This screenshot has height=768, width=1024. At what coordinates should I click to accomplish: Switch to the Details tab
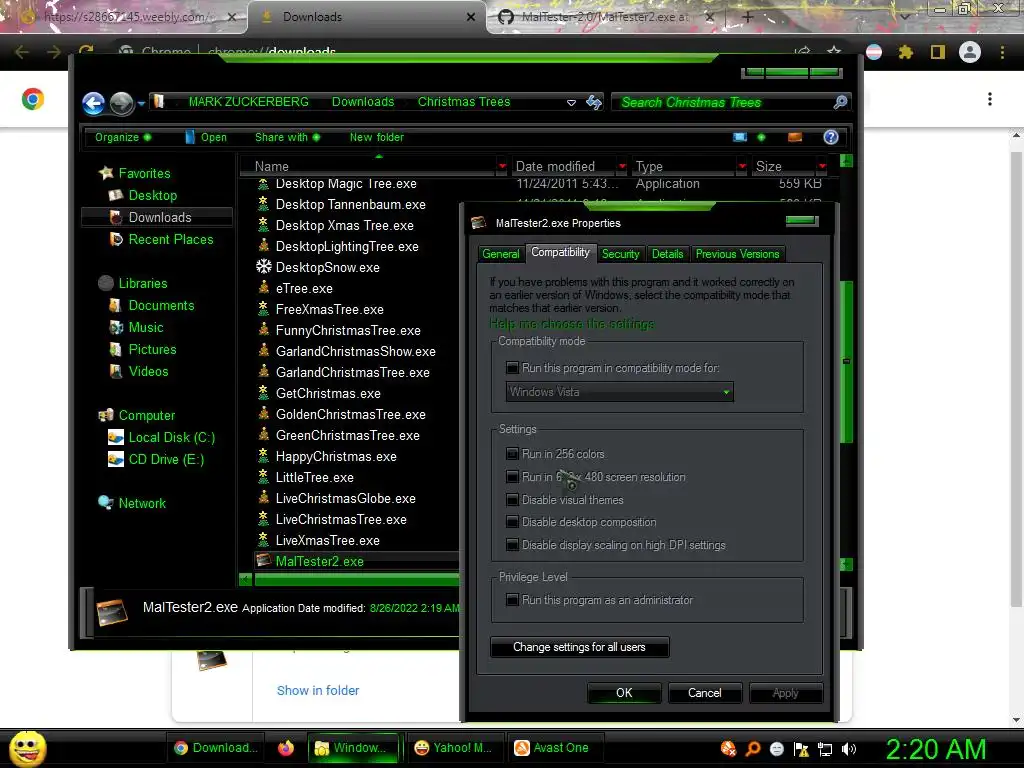[x=667, y=254]
